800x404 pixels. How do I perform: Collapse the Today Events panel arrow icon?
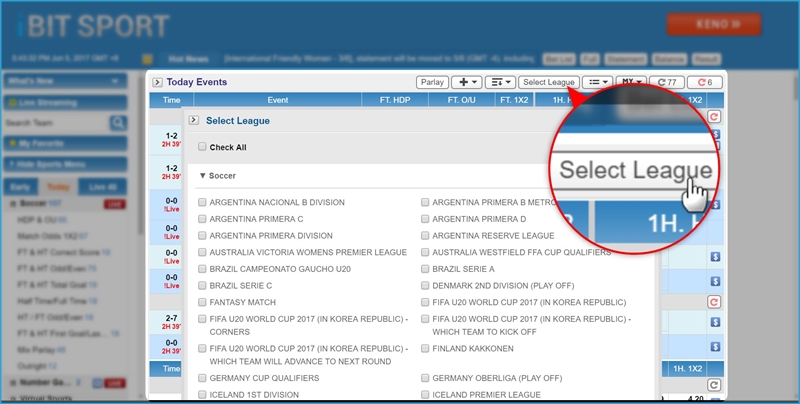158,82
